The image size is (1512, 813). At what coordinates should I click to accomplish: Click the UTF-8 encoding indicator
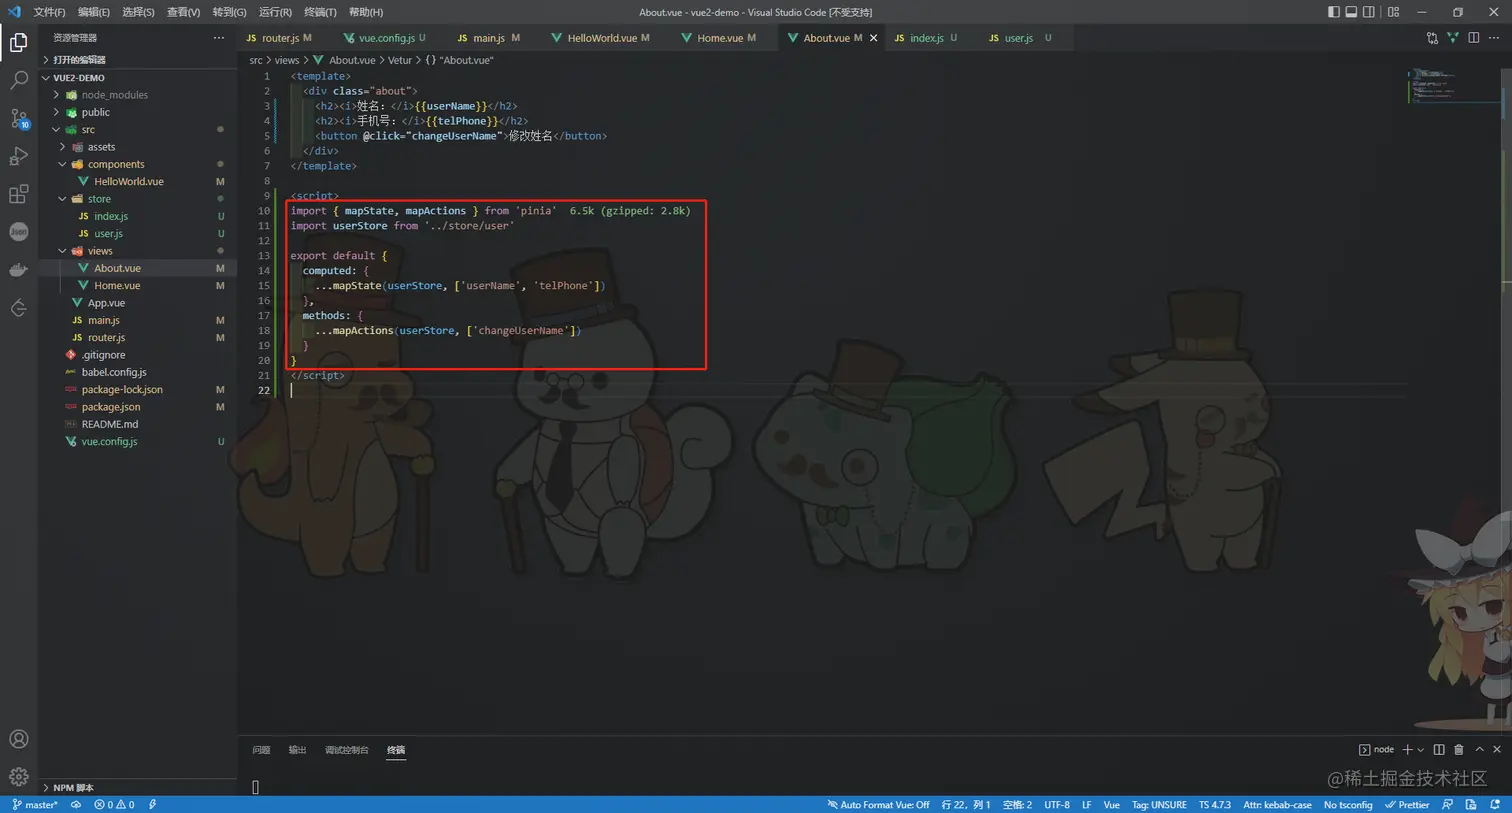click(1057, 804)
